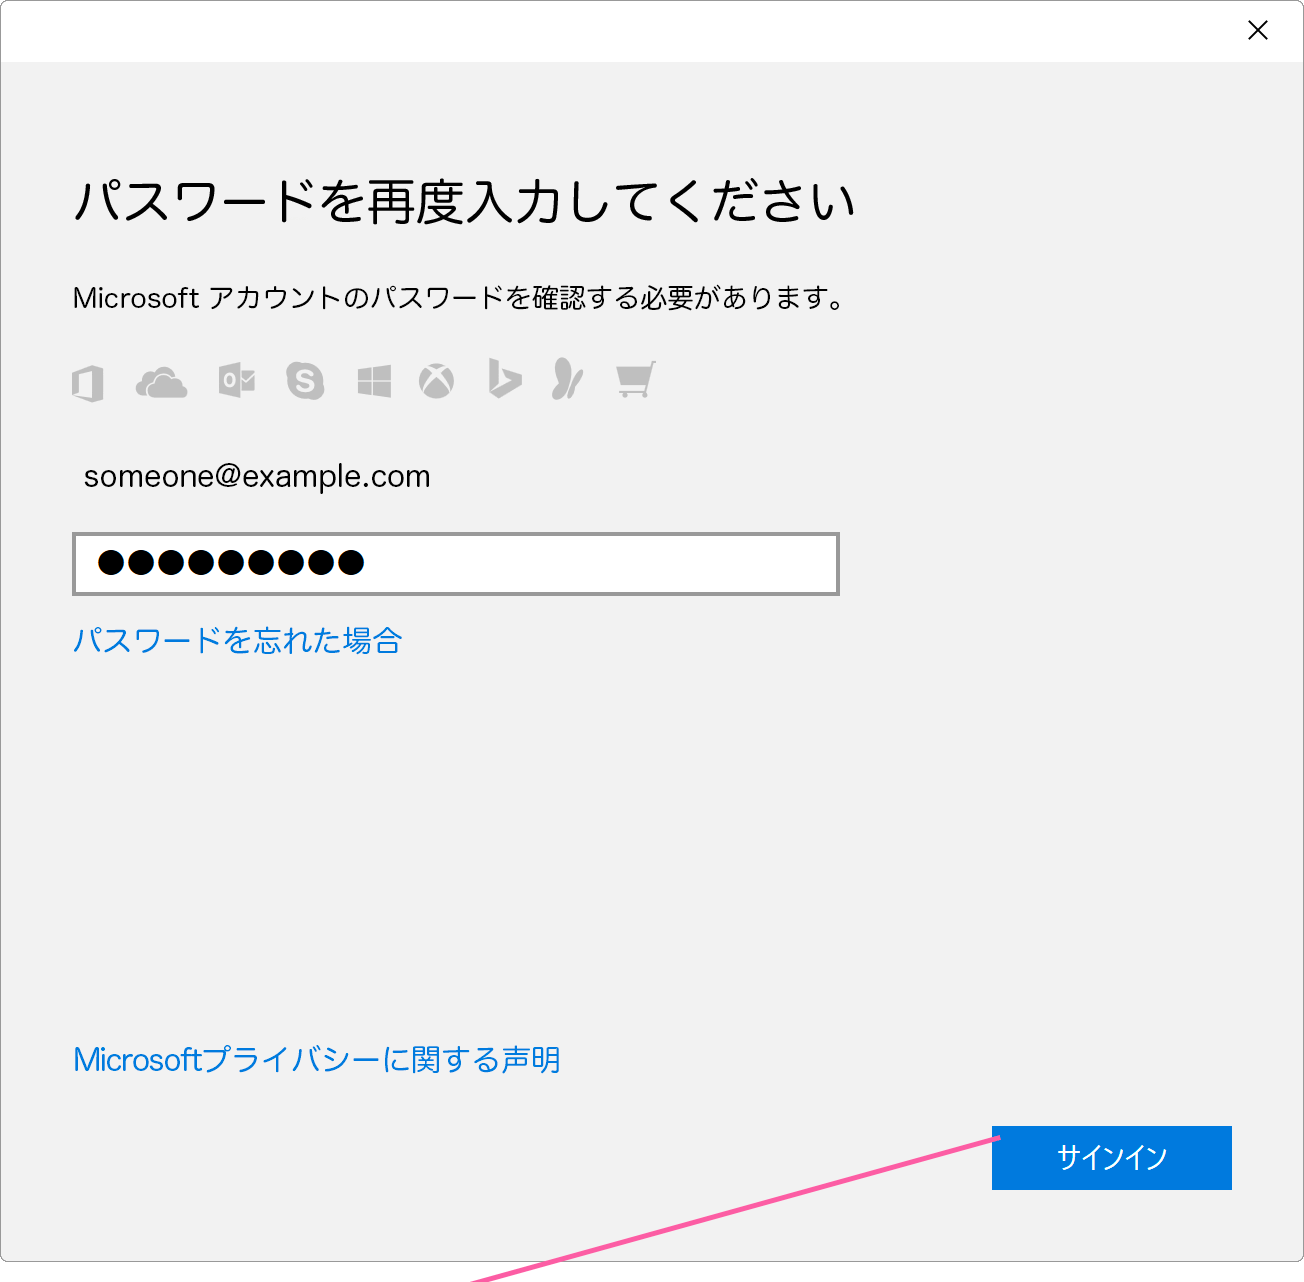Click the Skype icon
This screenshot has height=1282, width=1304.
pyautogui.click(x=305, y=381)
